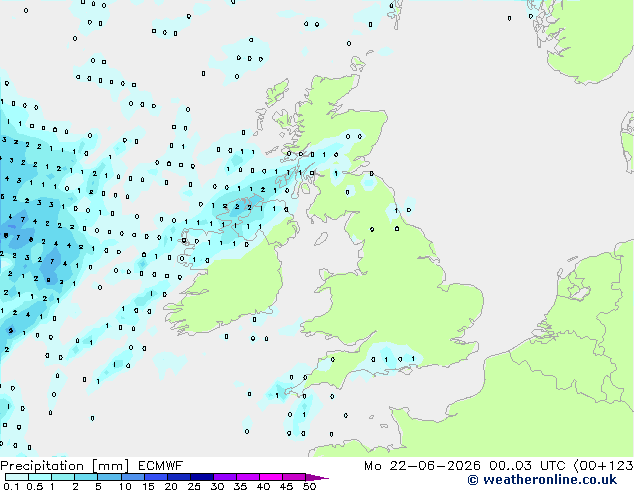The width and height of the screenshot is (634, 490).
Task: Open the weatheronline.co.uk link
Action: click(542, 480)
